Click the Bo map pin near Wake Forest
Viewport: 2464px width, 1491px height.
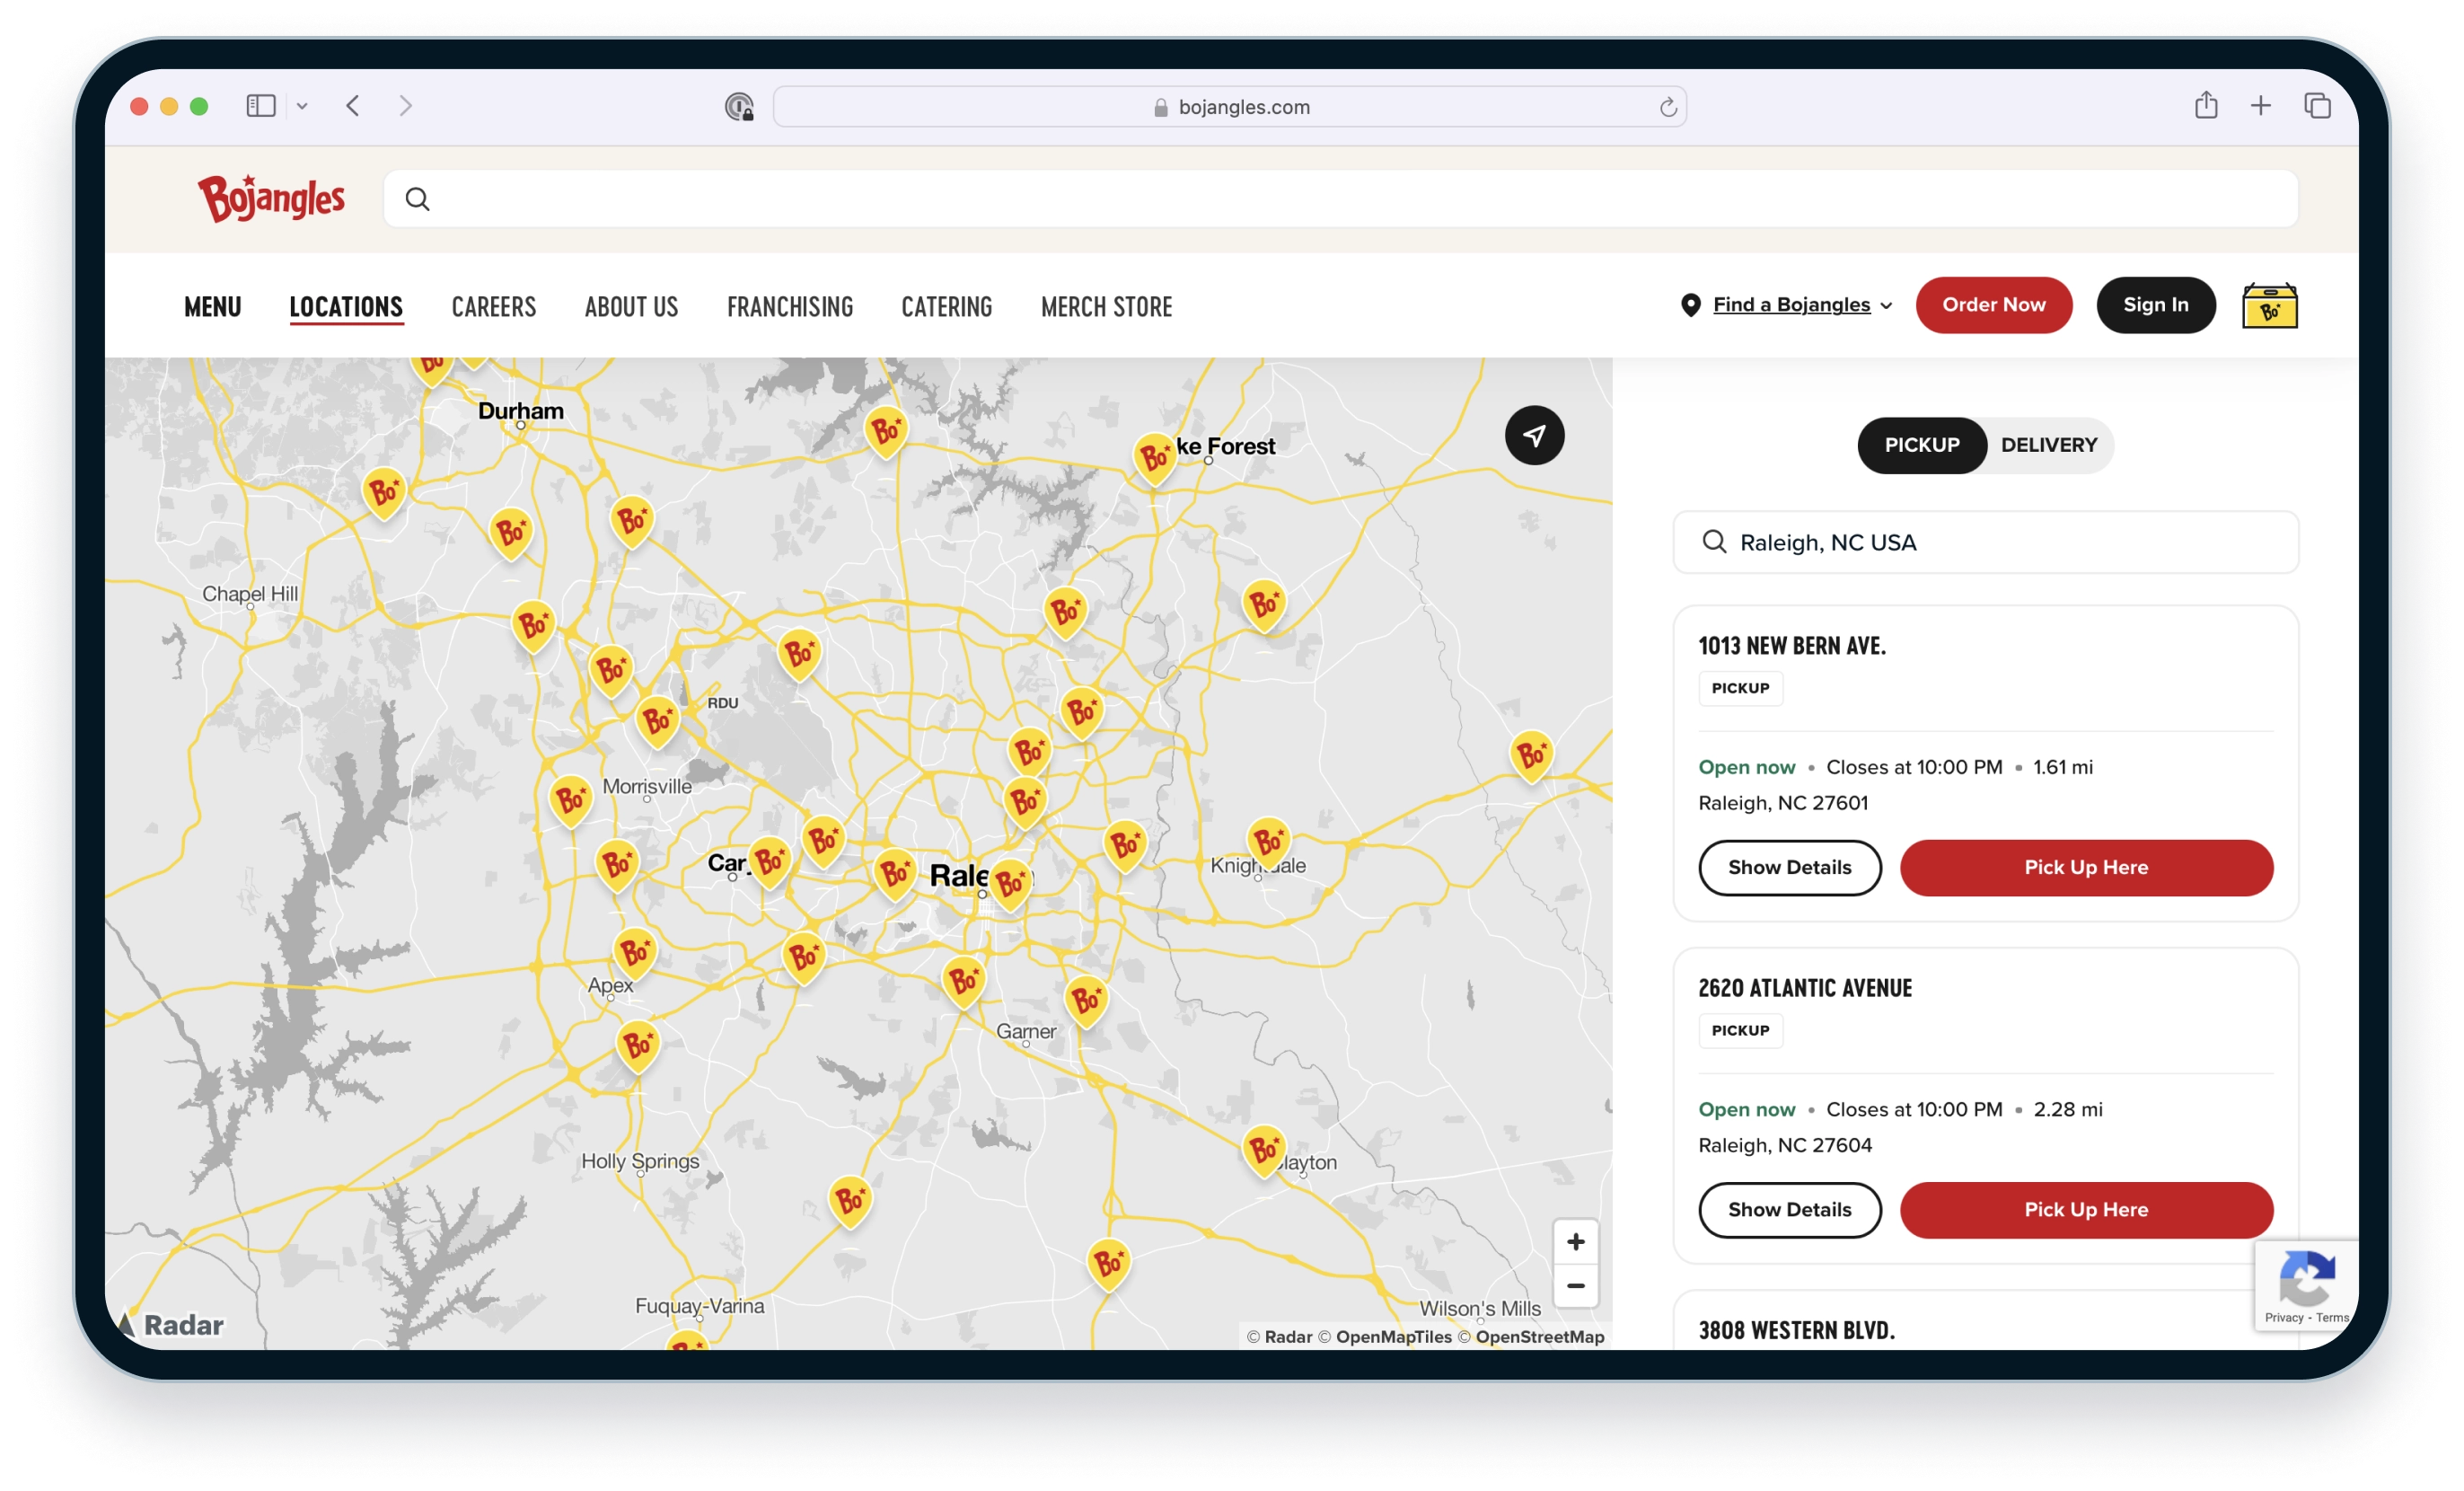point(1154,458)
